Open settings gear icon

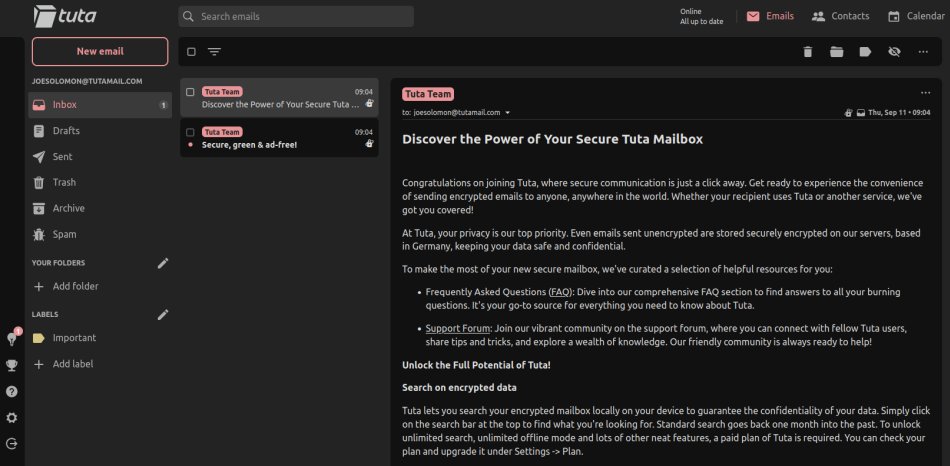pos(12,418)
